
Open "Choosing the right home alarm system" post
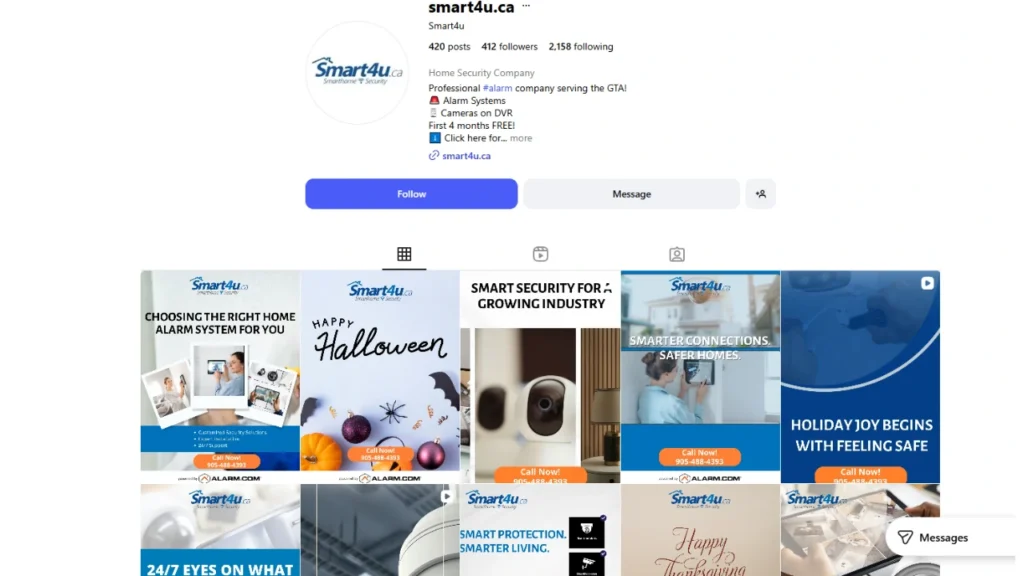[x=220, y=377]
